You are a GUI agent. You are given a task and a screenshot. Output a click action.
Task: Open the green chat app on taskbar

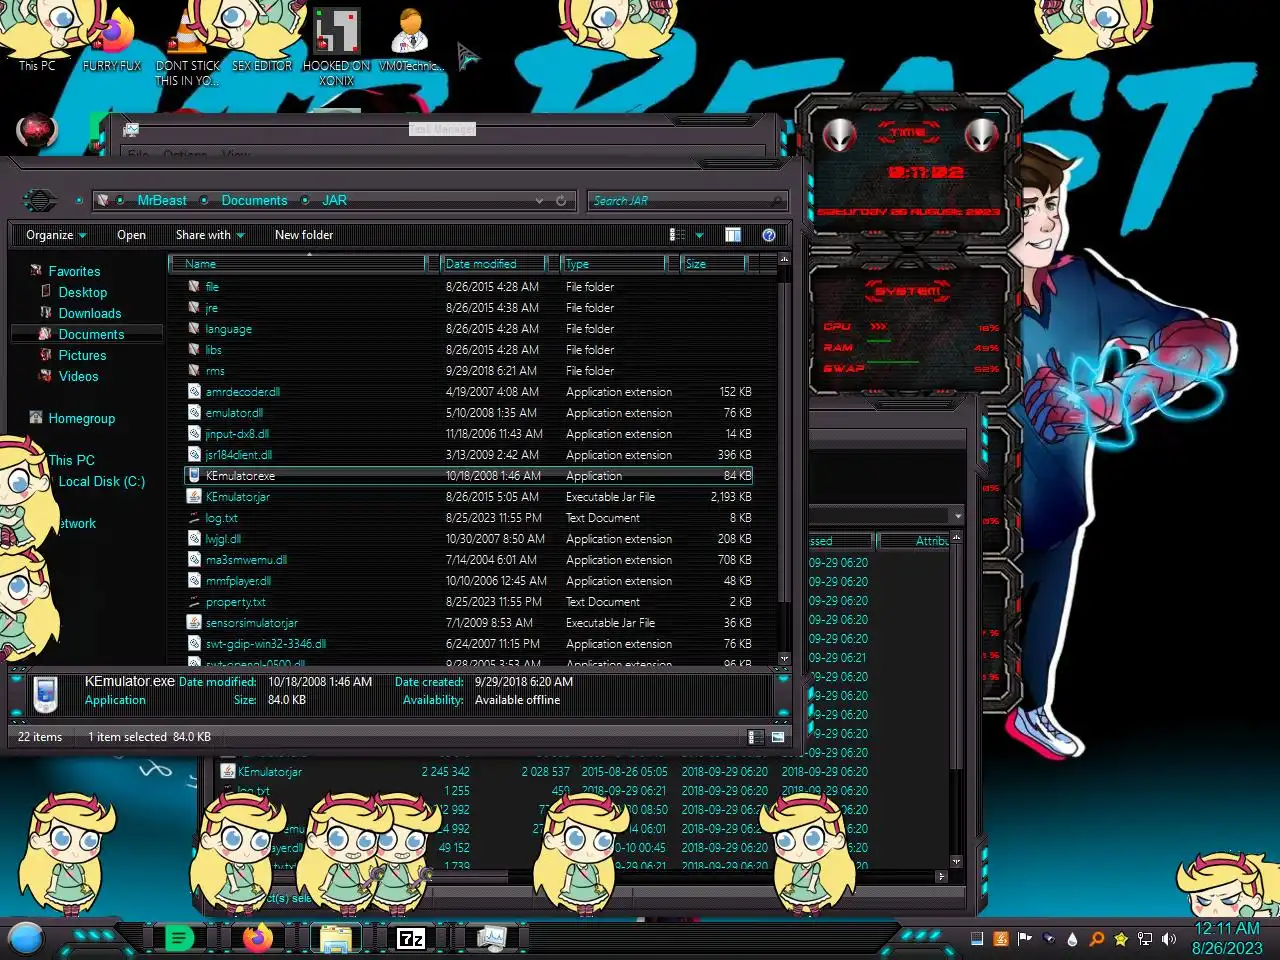click(179, 938)
